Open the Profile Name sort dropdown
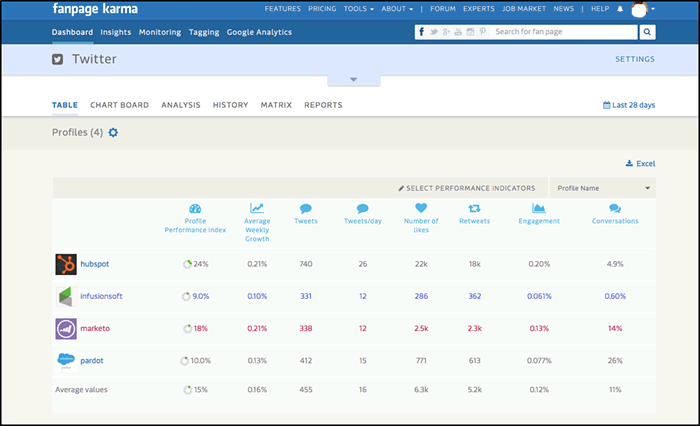 [603, 188]
